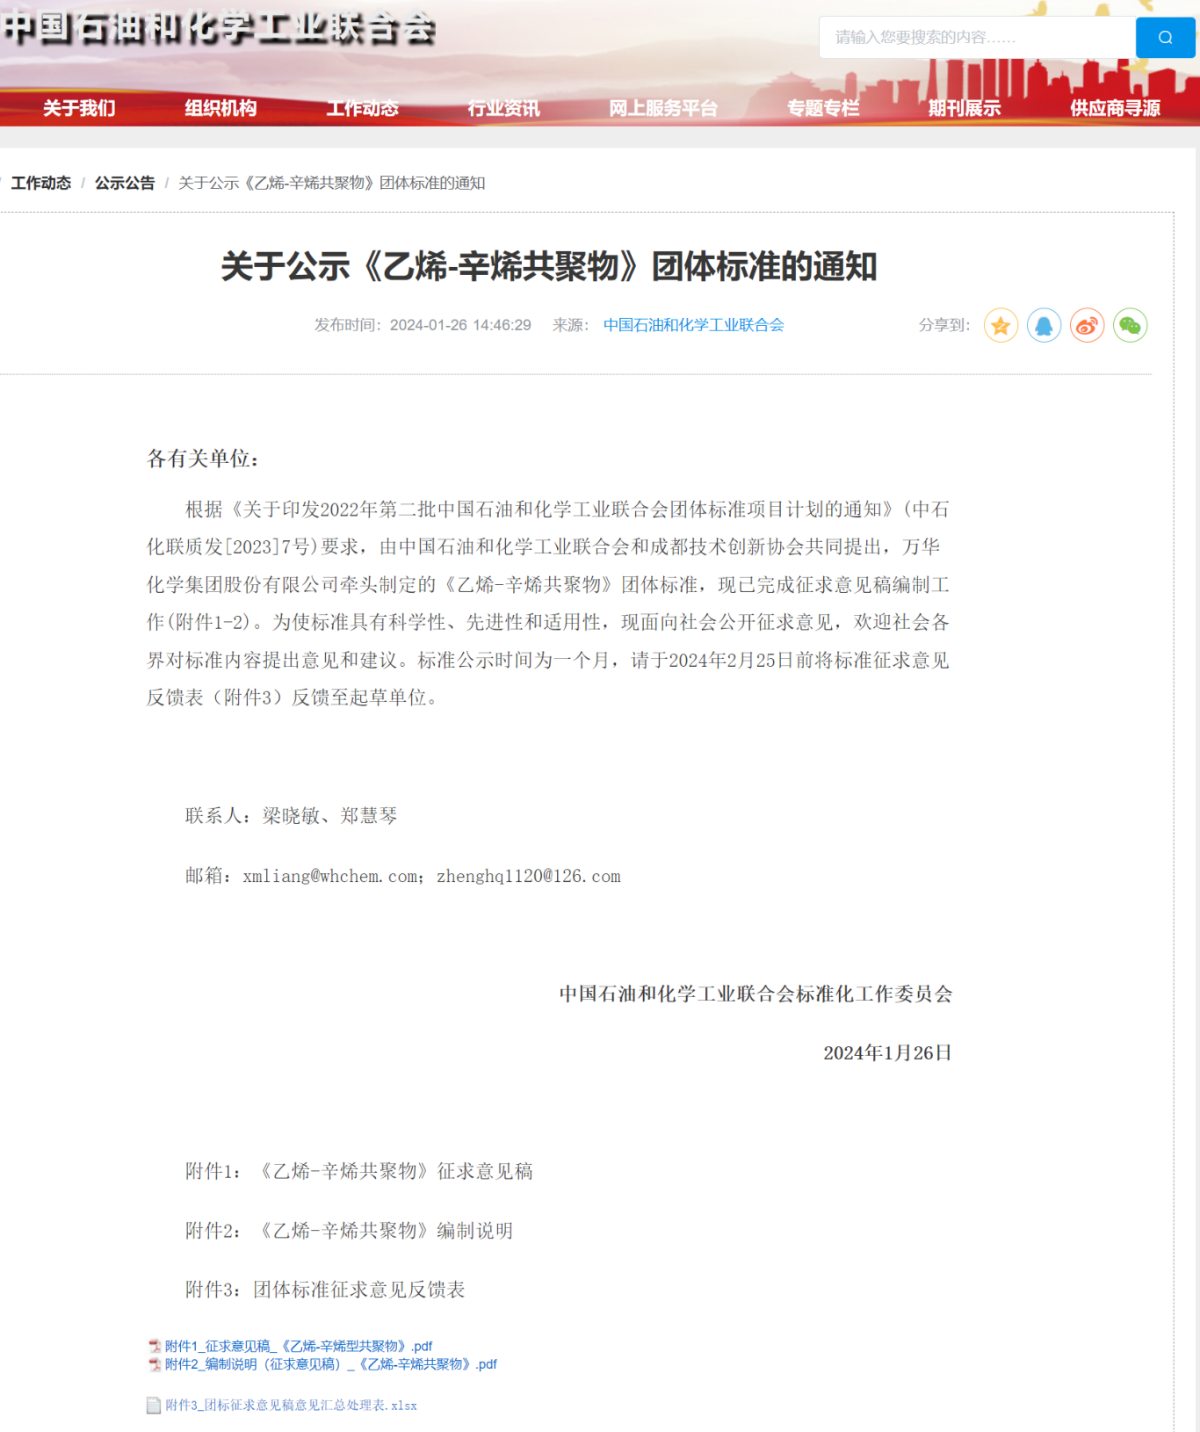This screenshot has height=1432, width=1200.
Task: Click the line 附件2：《乙烯-辛烯共聚物》编制说明
Action: pyautogui.click(x=349, y=1231)
